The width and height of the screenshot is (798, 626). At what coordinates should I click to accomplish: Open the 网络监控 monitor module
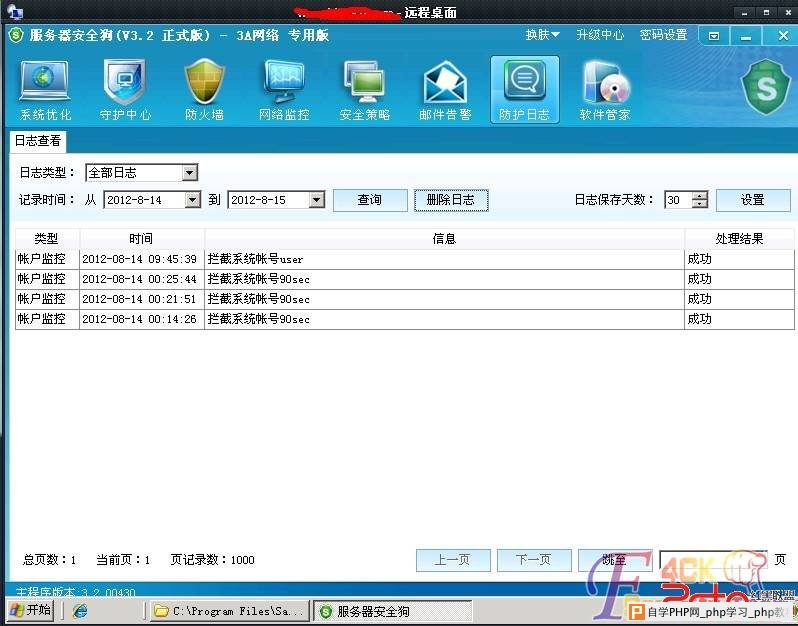click(284, 91)
